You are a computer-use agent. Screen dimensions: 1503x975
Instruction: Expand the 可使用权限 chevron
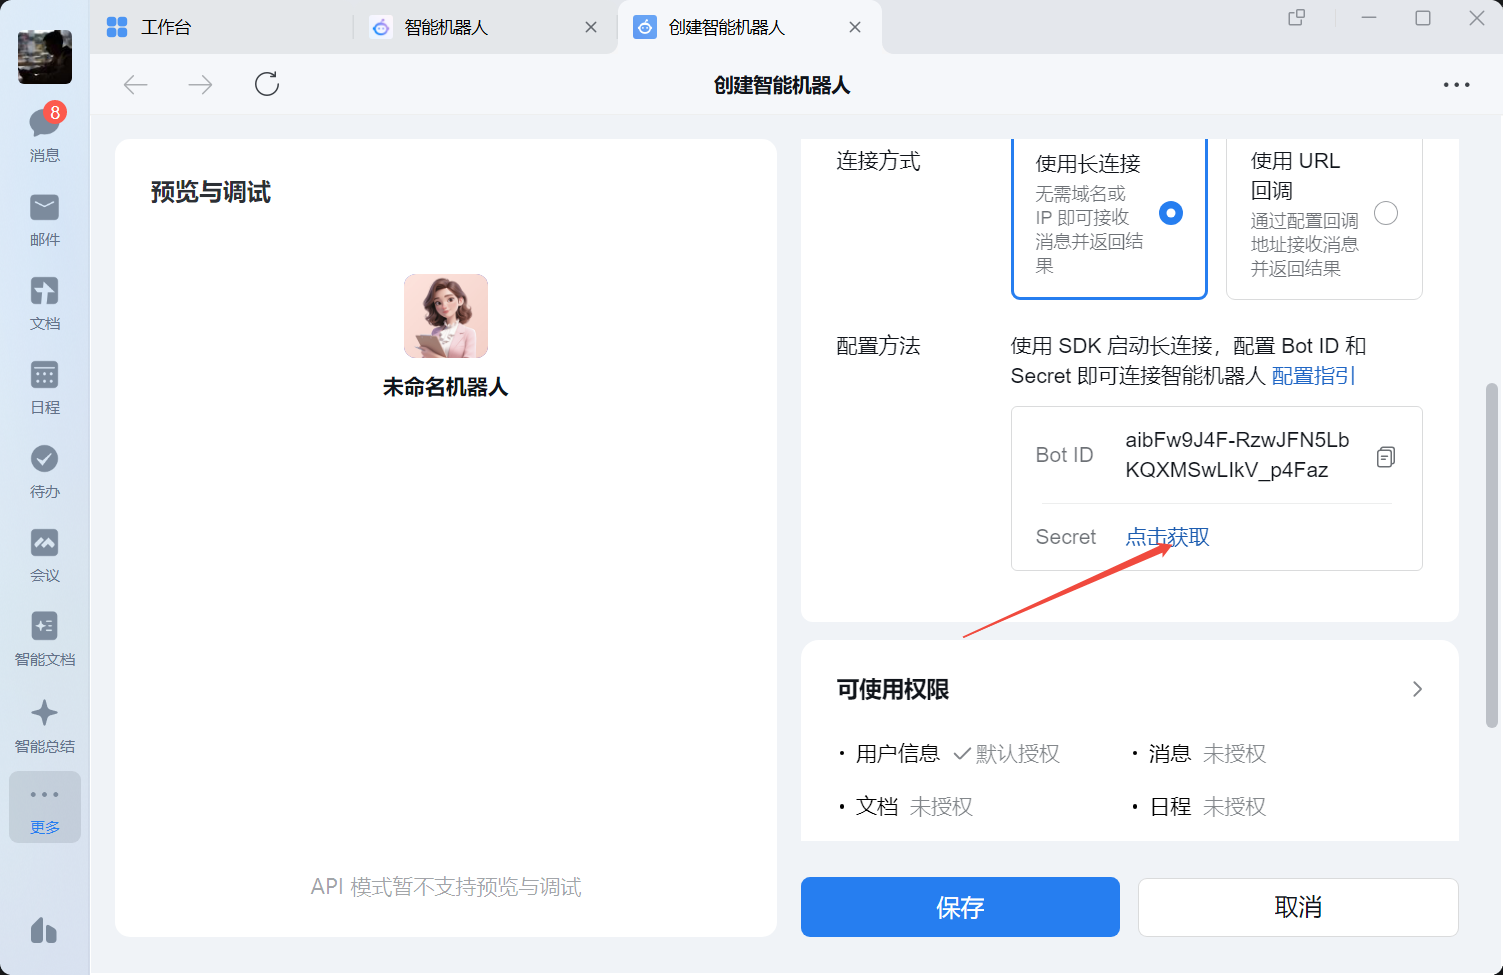tap(1417, 689)
